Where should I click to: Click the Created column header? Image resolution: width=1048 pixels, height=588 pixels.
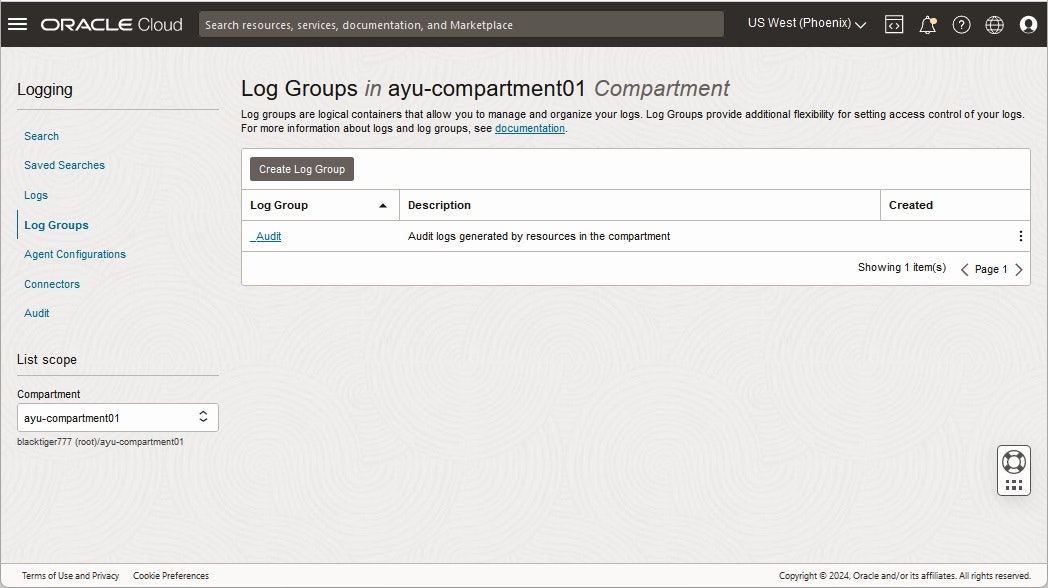tap(911, 205)
